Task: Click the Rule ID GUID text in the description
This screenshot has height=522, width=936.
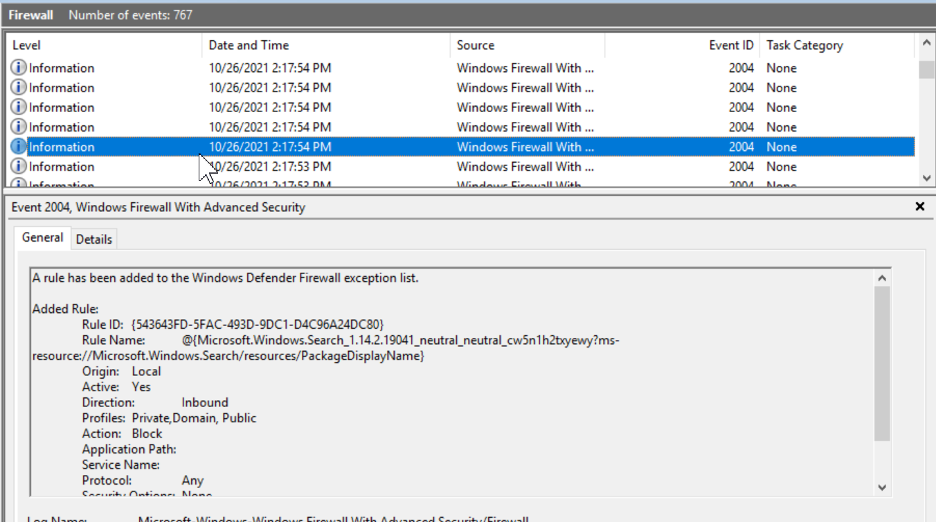Action: (257, 324)
